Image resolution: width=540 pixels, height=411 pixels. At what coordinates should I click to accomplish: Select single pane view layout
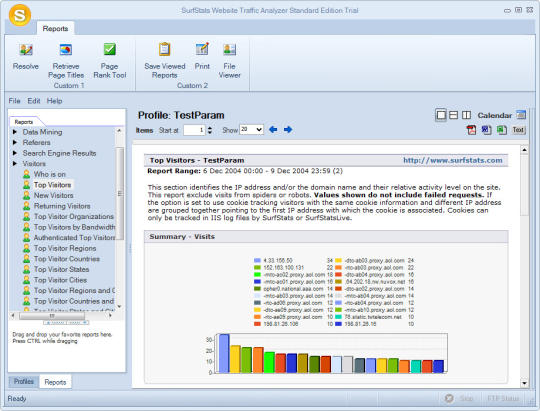tap(441, 115)
